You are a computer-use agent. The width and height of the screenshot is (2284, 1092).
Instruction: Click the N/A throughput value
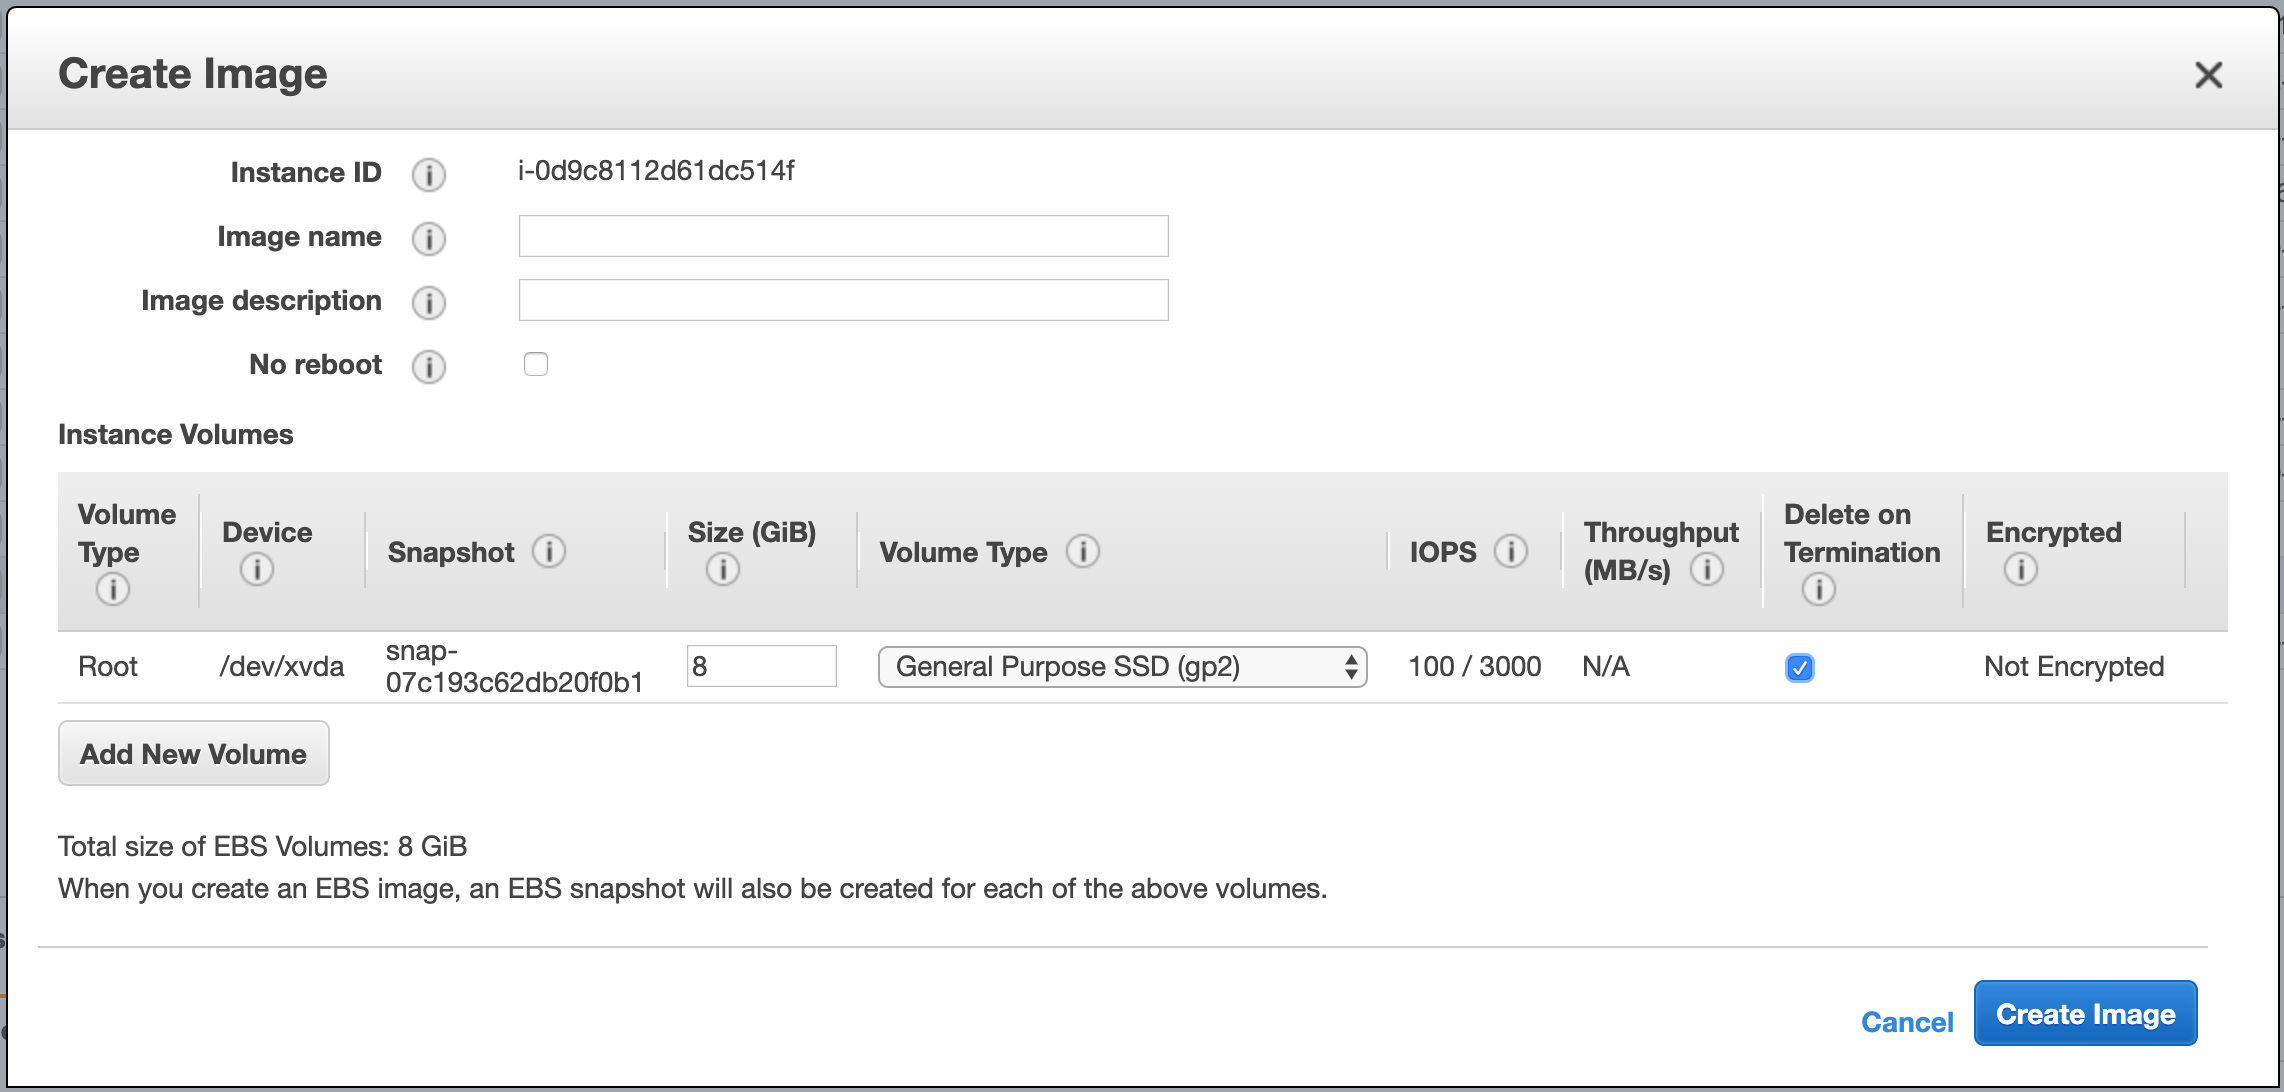click(x=1606, y=667)
